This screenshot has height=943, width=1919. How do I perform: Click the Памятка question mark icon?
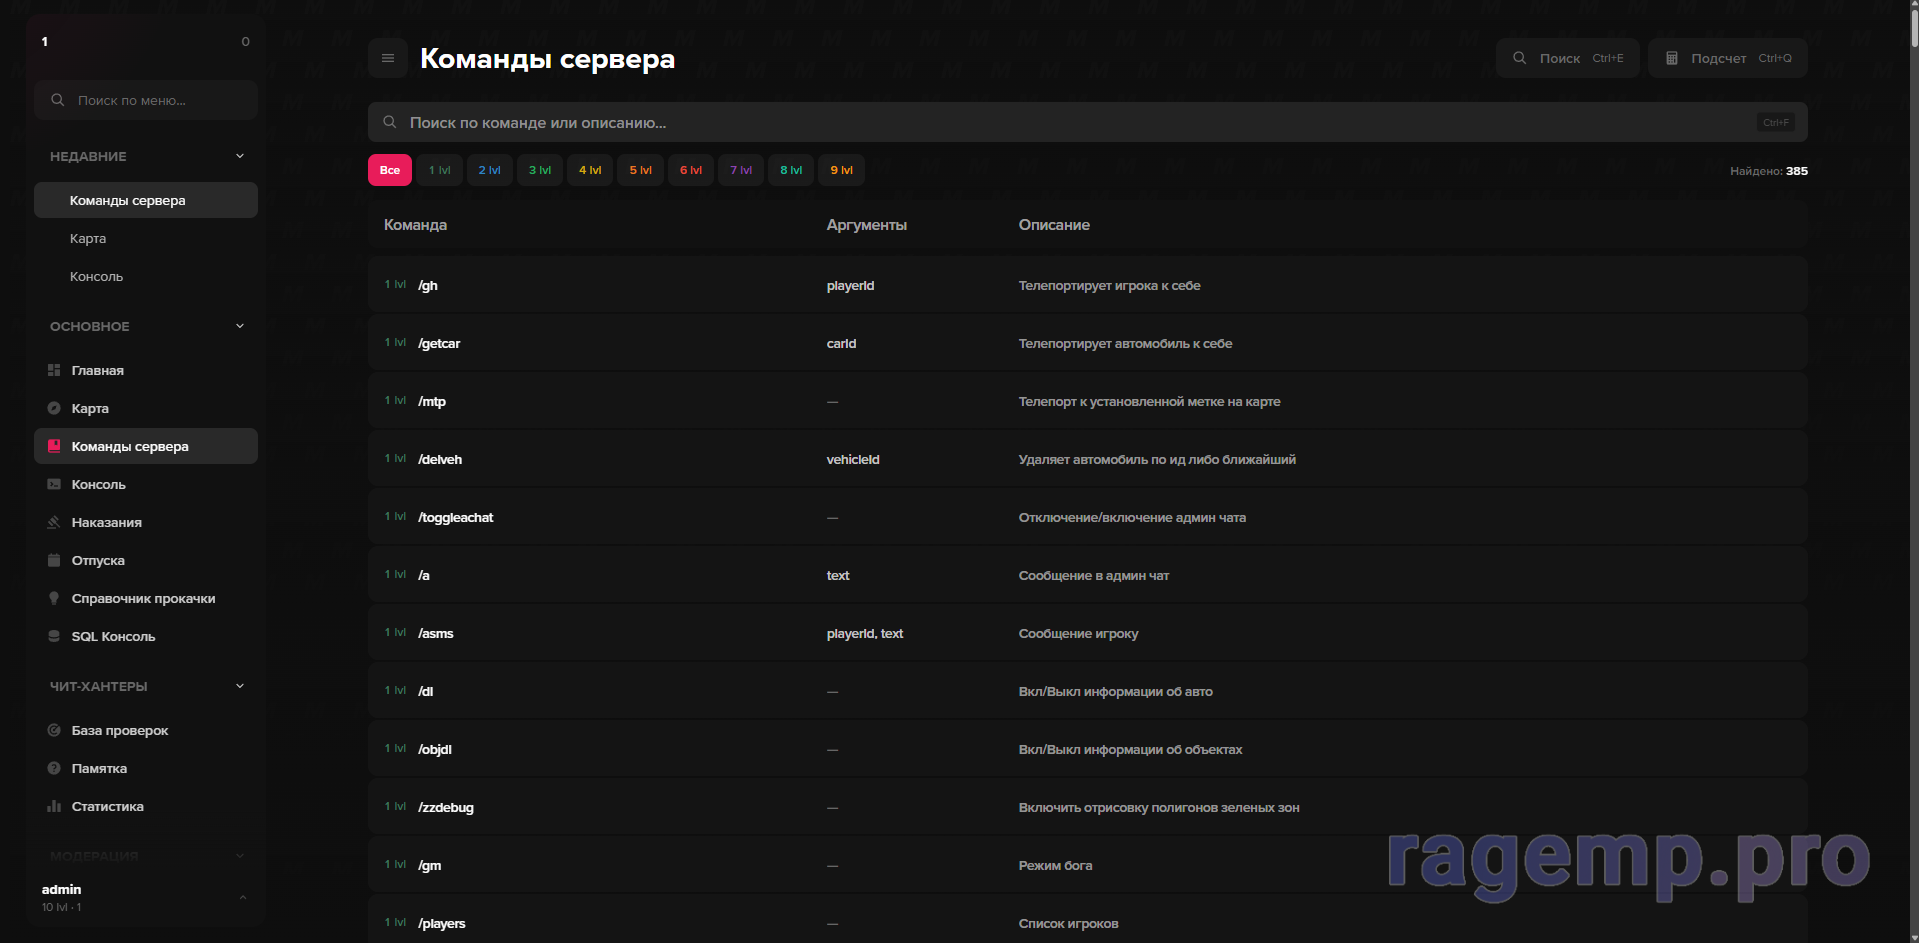(x=54, y=768)
